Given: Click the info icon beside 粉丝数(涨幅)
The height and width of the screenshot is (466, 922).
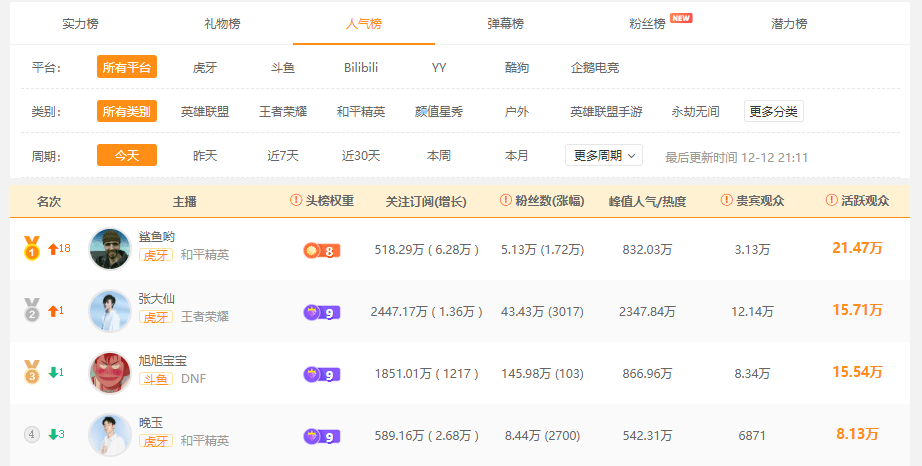Looking at the screenshot, I should point(505,200).
